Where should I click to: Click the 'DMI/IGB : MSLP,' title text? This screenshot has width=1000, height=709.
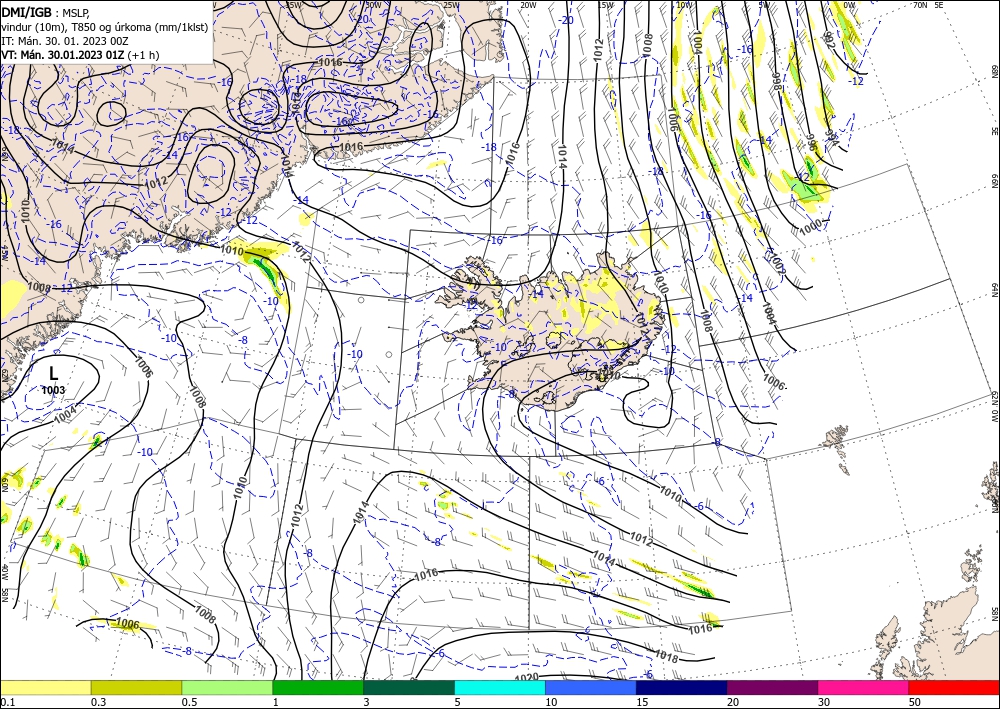46,12
